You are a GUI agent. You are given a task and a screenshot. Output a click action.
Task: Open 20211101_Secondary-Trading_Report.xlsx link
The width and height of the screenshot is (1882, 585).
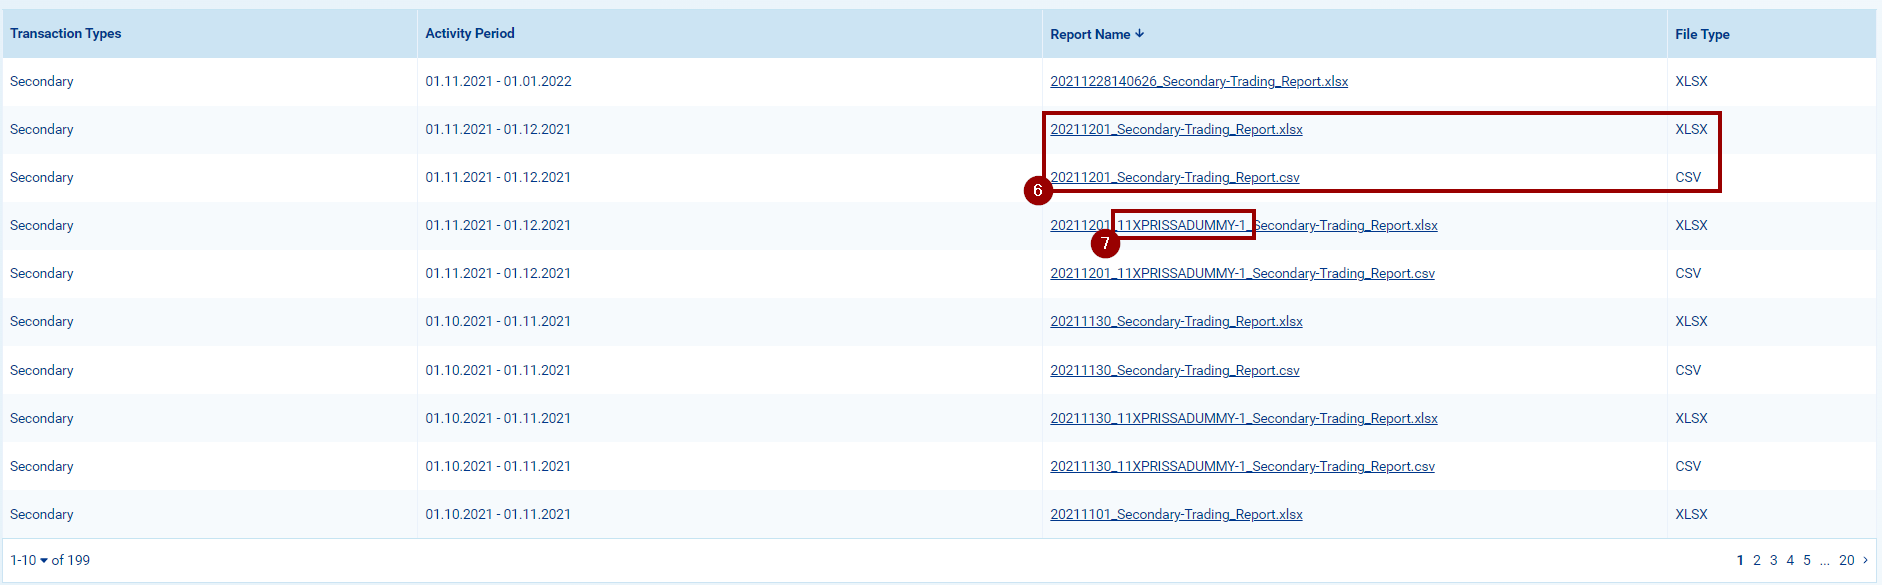(x=1176, y=515)
